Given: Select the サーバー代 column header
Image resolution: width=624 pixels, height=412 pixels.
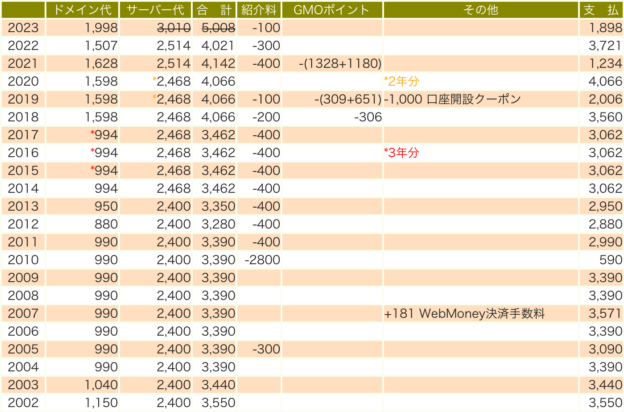Looking at the screenshot, I should [153, 10].
